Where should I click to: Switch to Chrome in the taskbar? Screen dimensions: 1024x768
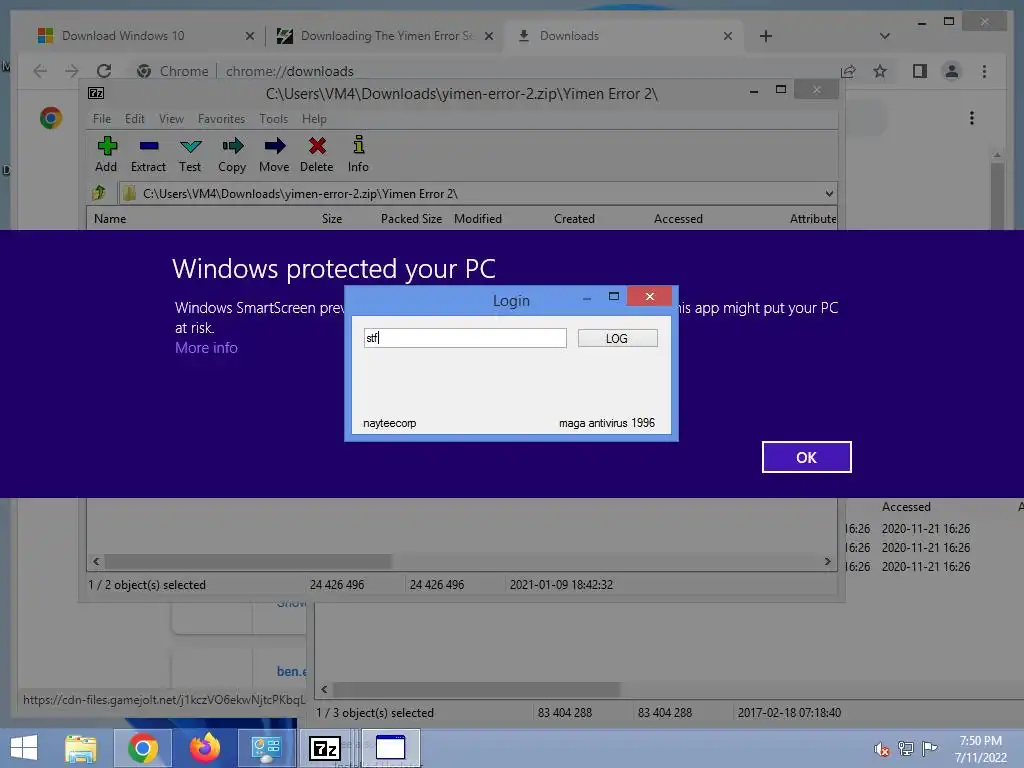(143, 748)
